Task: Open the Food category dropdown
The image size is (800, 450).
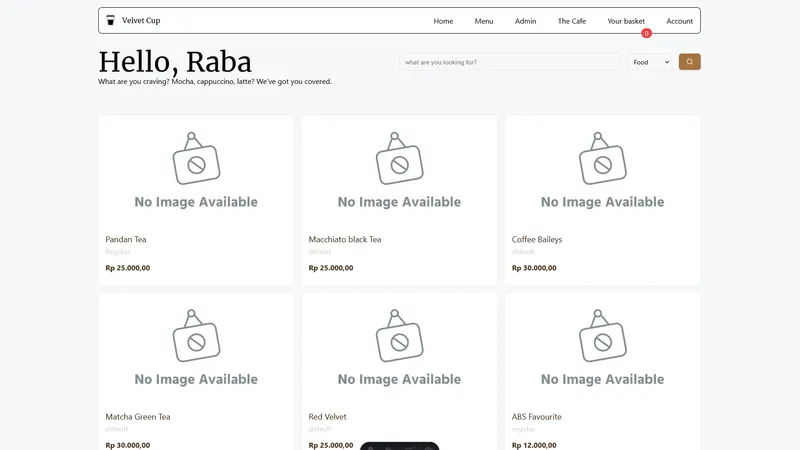Action: [651, 62]
